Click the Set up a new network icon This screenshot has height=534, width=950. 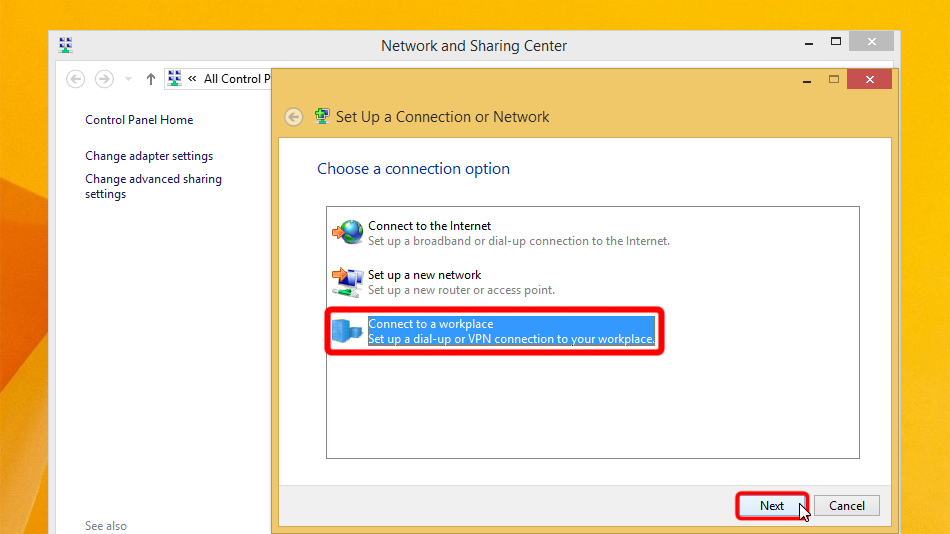coord(347,282)
